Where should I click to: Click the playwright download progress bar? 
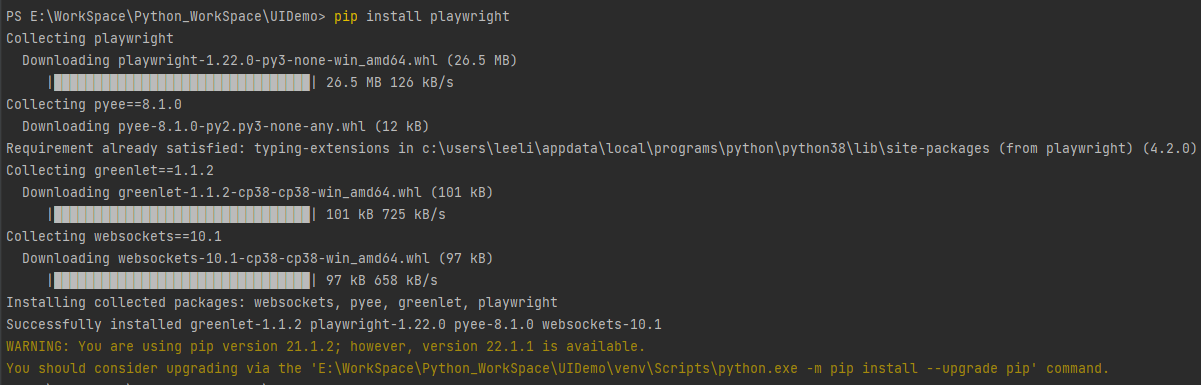coord(182,82)
